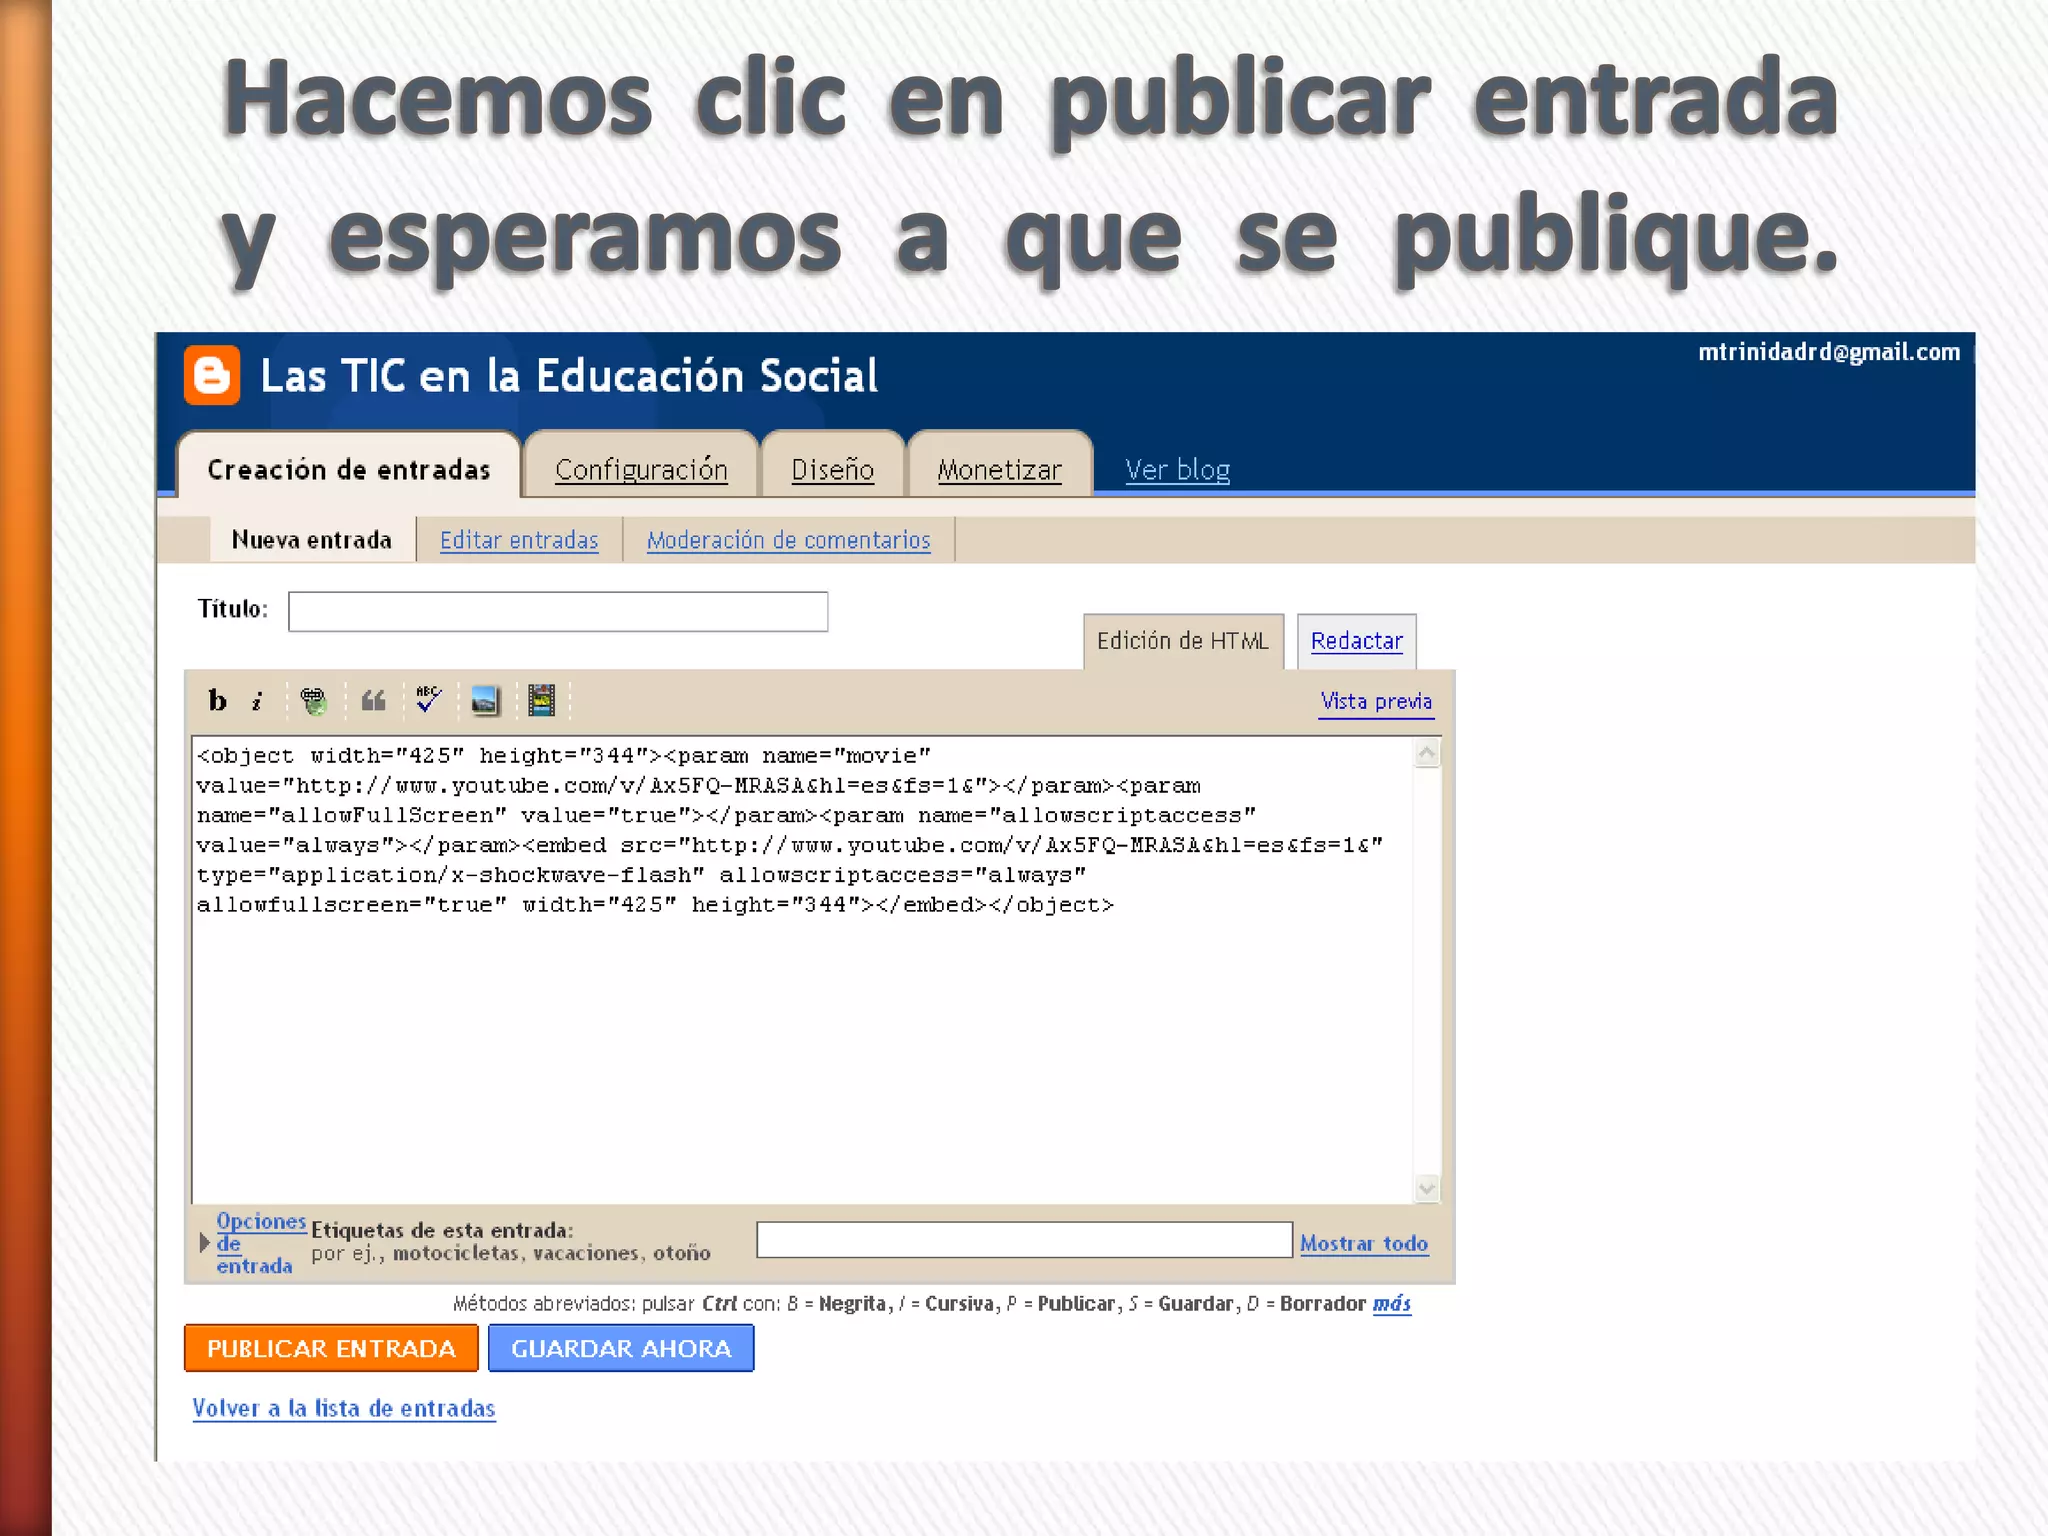
Task: Click the Etiquetas labels input field
Action: coord(1024,1240)
